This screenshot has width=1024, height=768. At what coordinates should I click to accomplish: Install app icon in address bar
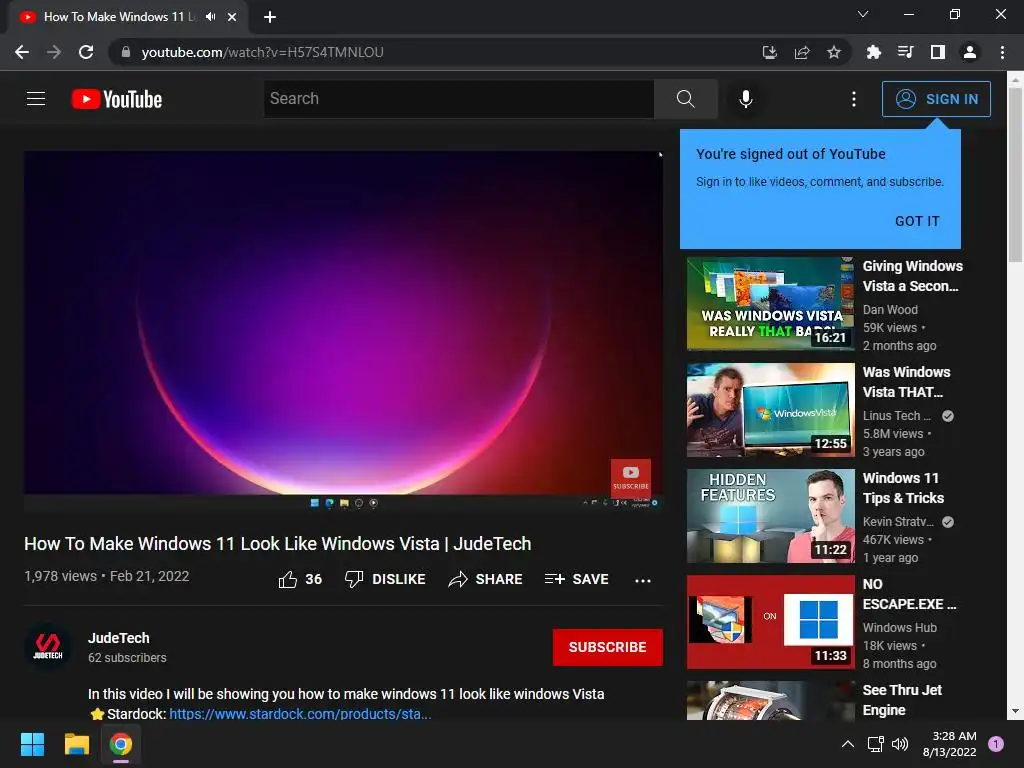pos(770,52)
